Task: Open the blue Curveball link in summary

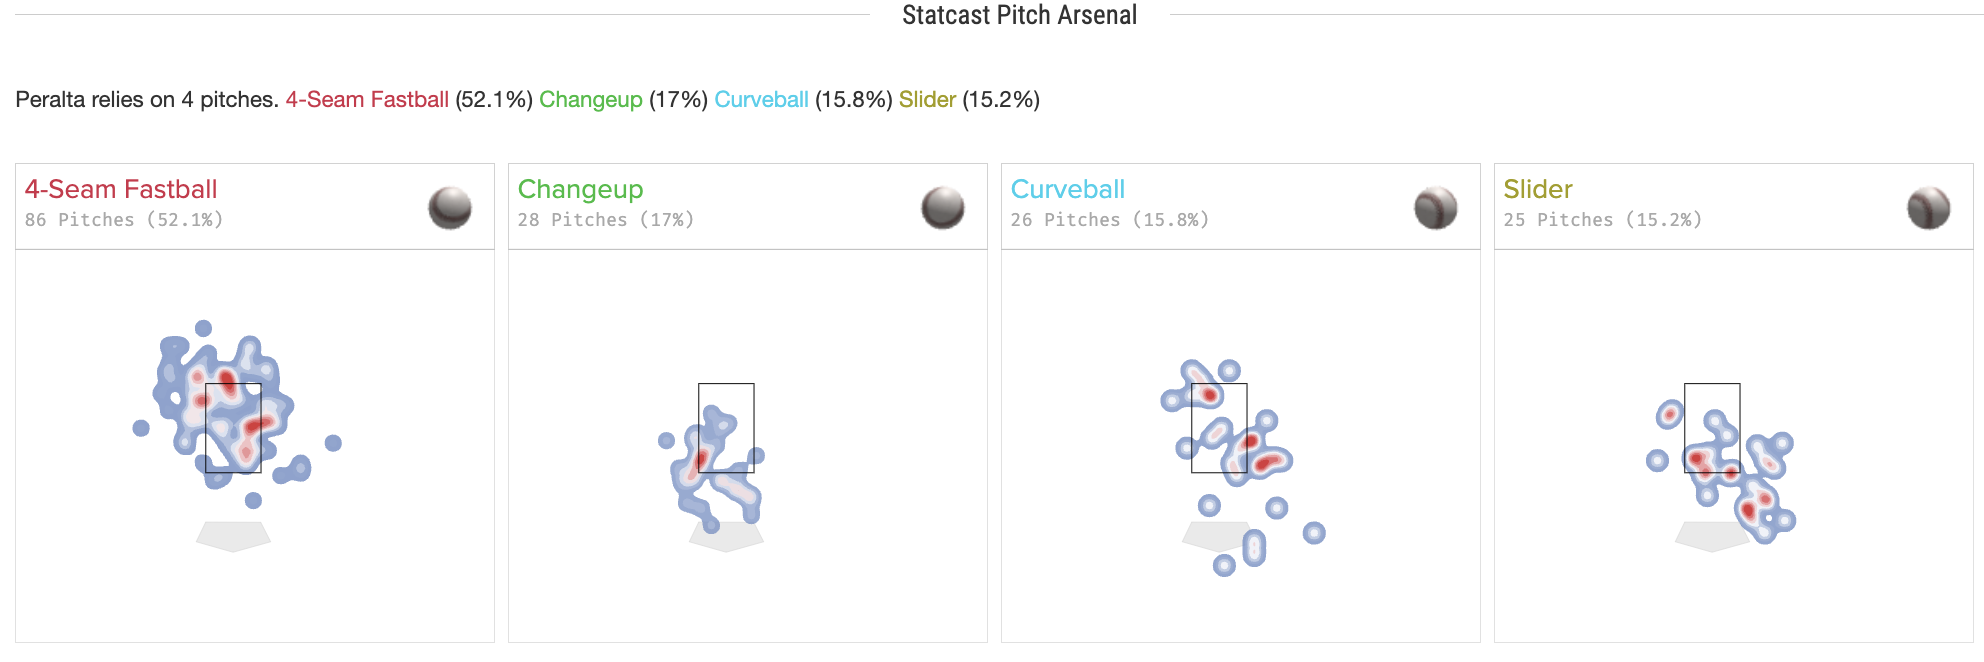Action: (761, 100)
